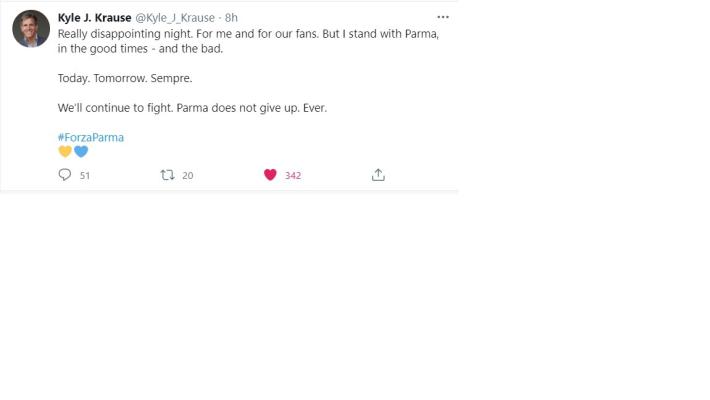Open the #ForzaParma hashtag
The image size is (710, 400).
(91, 137)
